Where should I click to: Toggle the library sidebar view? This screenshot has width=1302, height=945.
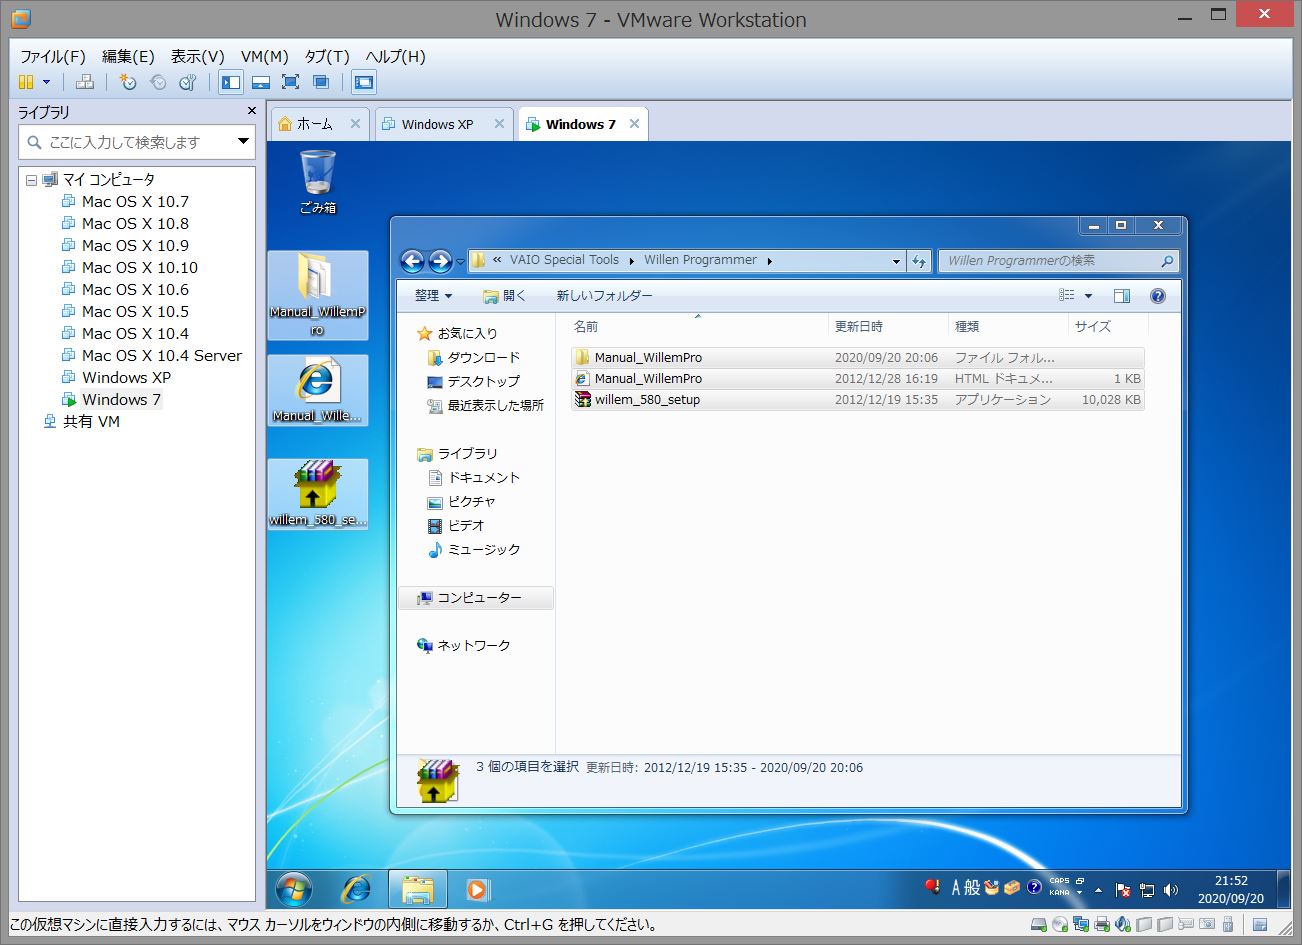[231, 82]
